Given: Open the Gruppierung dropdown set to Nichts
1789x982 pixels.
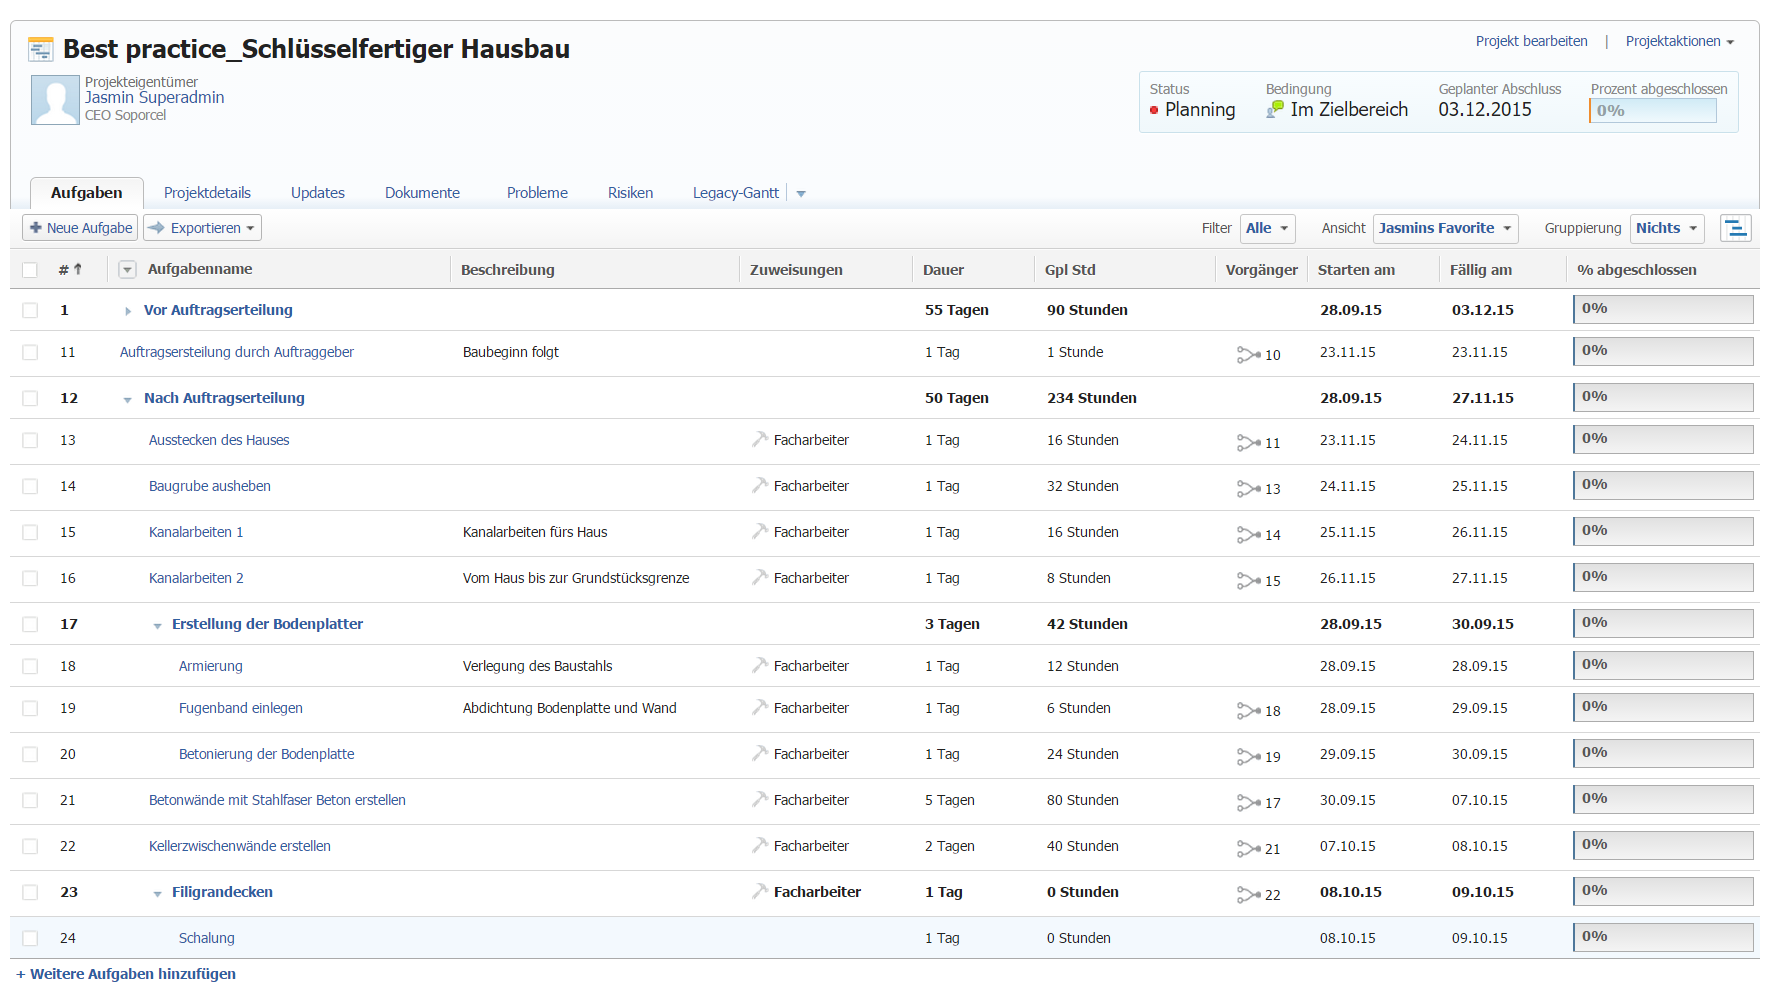Looking at the screenshot, I should pyautogui.click(x=1667, y=228).
